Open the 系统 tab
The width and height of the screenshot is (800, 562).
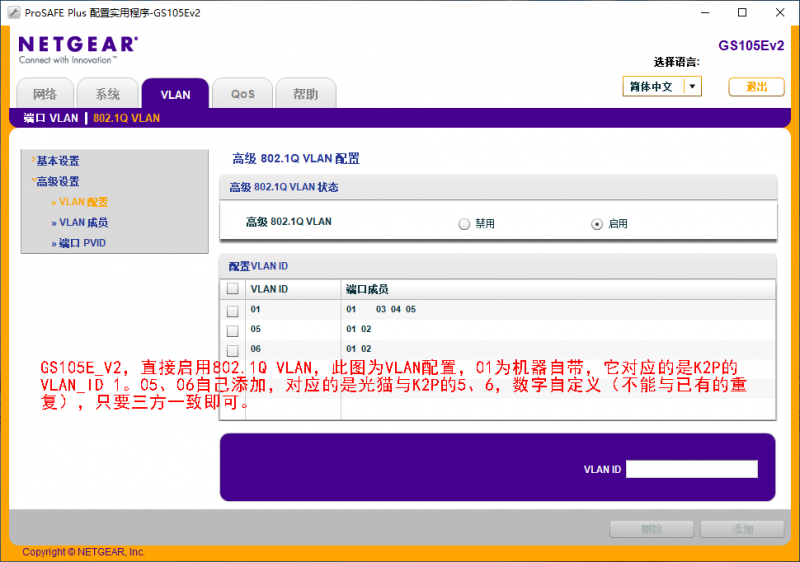[x=108, y=94]
